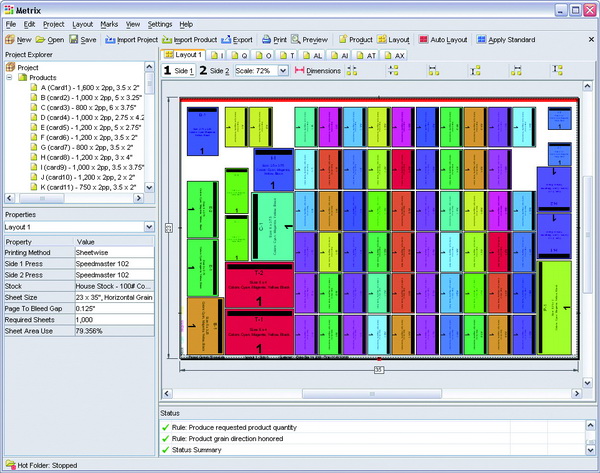Switch the view to Side 2
Screen dimensions: 600x473
pos(214,71)
